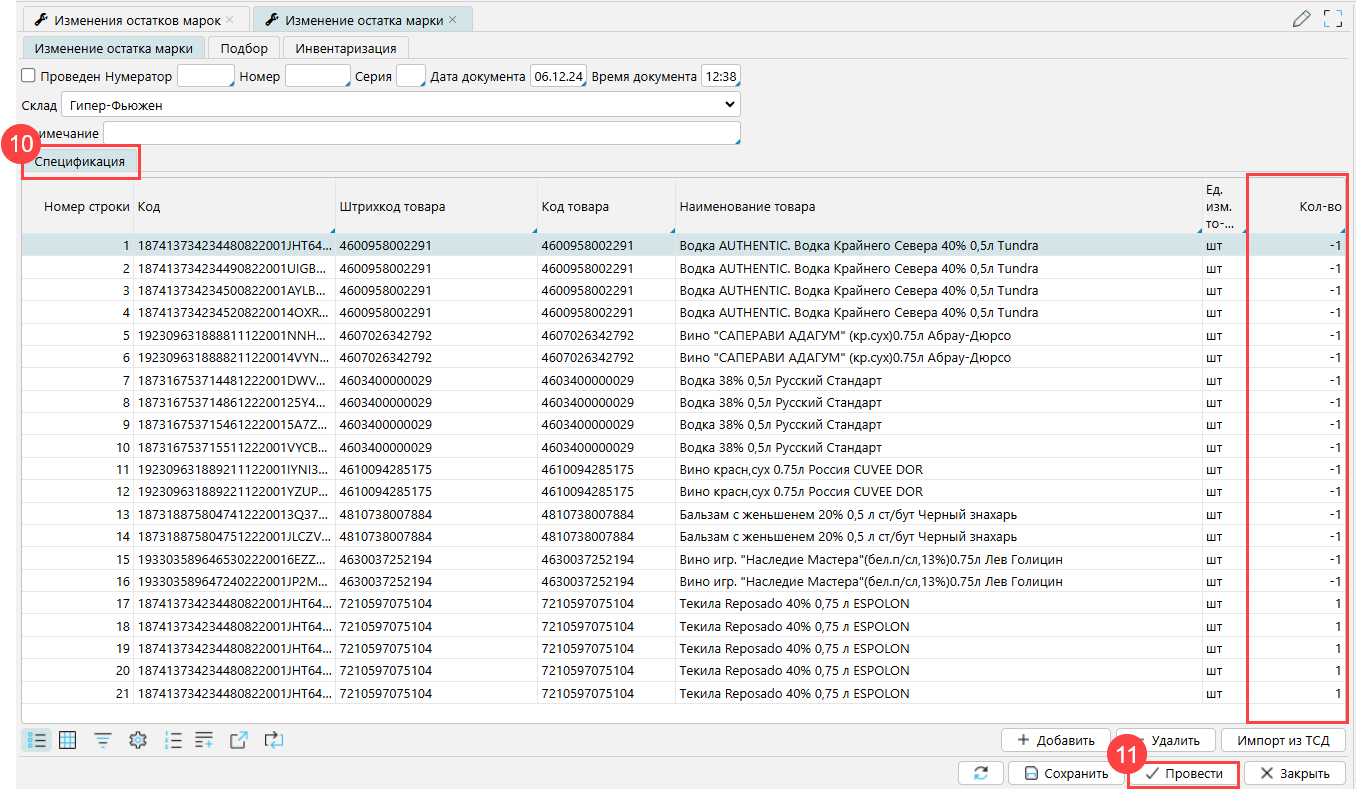Switch to grid table view icon

pos(68,740)
